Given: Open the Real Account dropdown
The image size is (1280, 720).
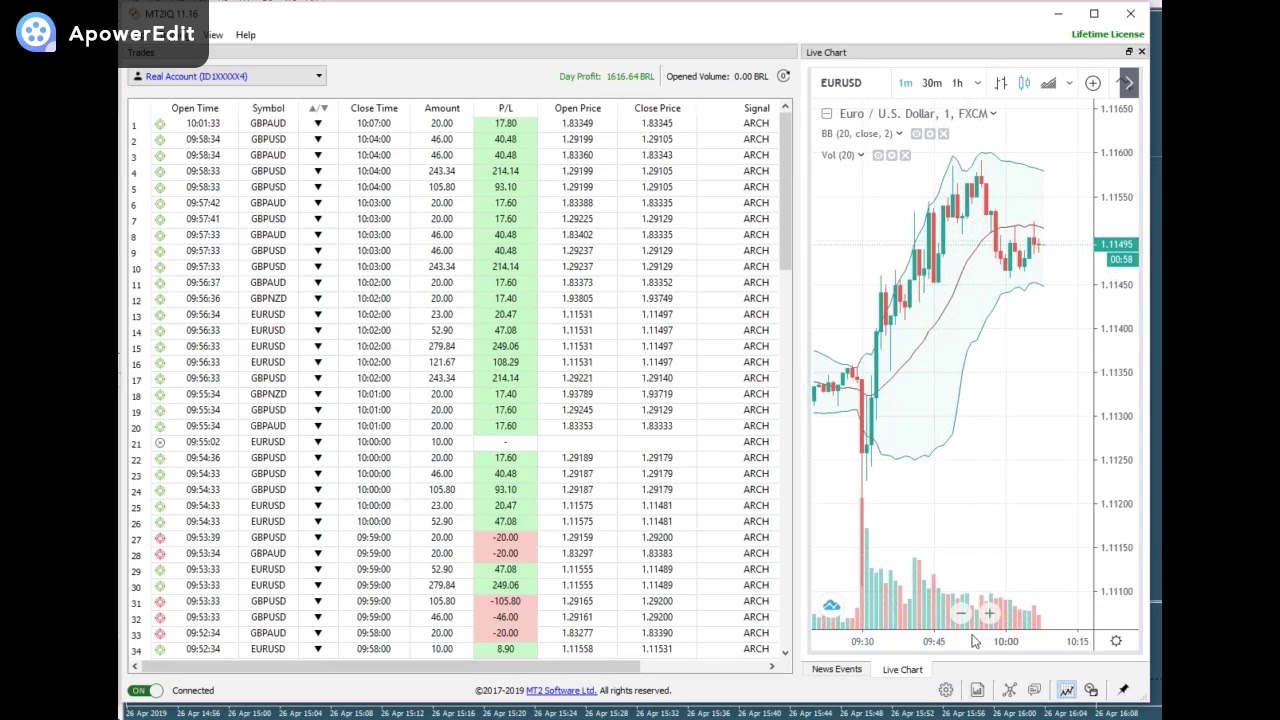Looking at the screenshot, I should coord(228,76).
